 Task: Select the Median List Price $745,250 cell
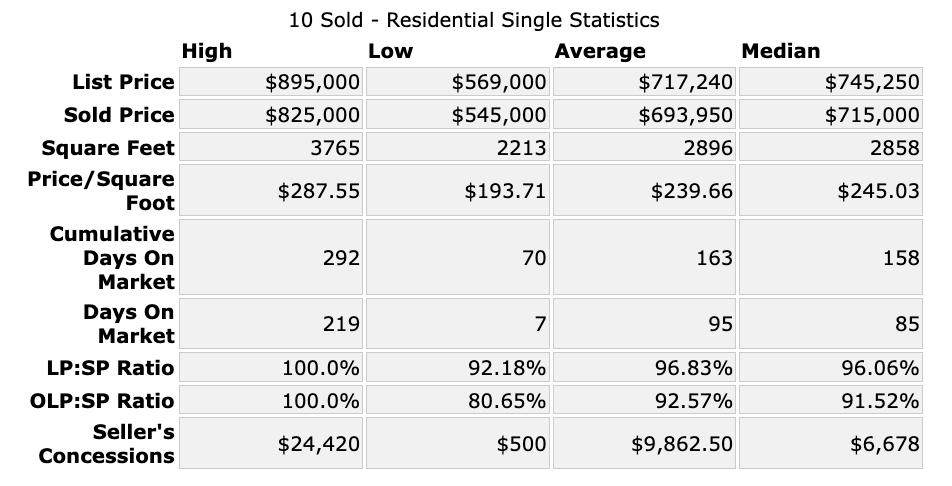coord(830,82)
